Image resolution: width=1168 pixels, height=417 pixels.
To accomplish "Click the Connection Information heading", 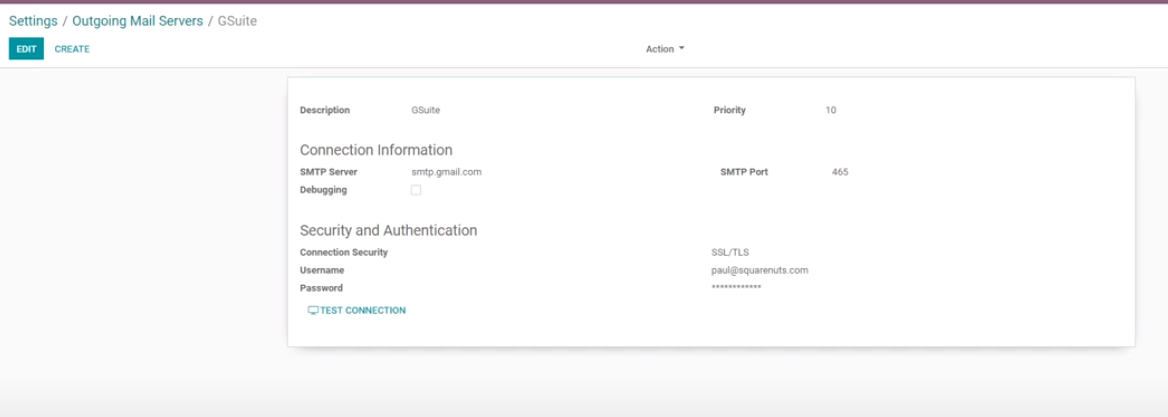I will pos(376,150).
